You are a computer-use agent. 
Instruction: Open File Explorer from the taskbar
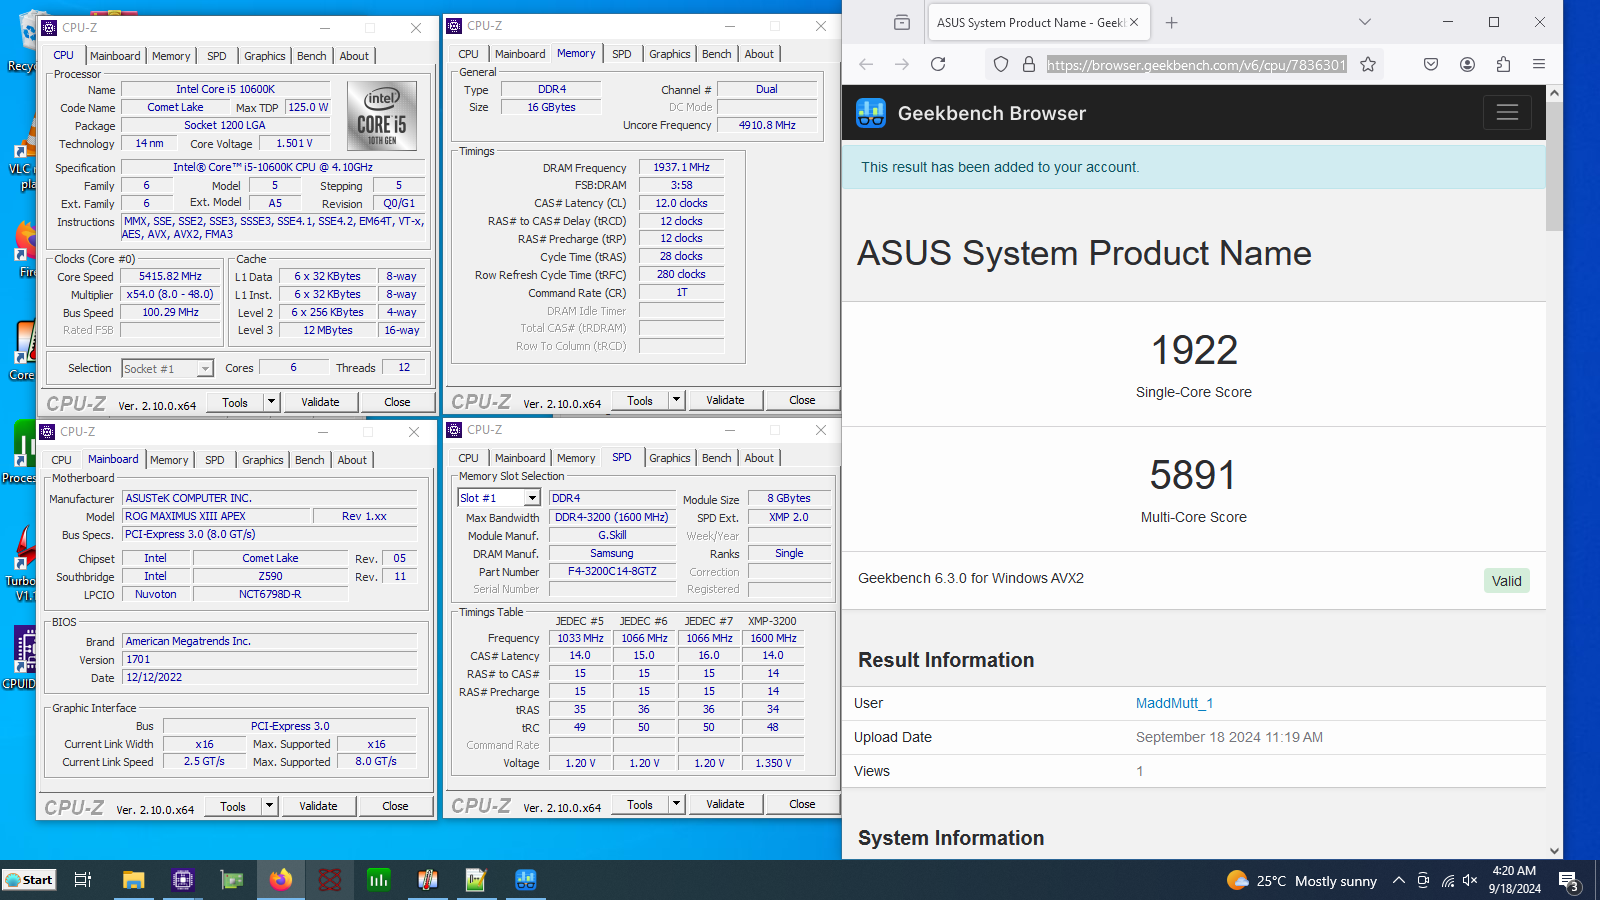point(133,880)
